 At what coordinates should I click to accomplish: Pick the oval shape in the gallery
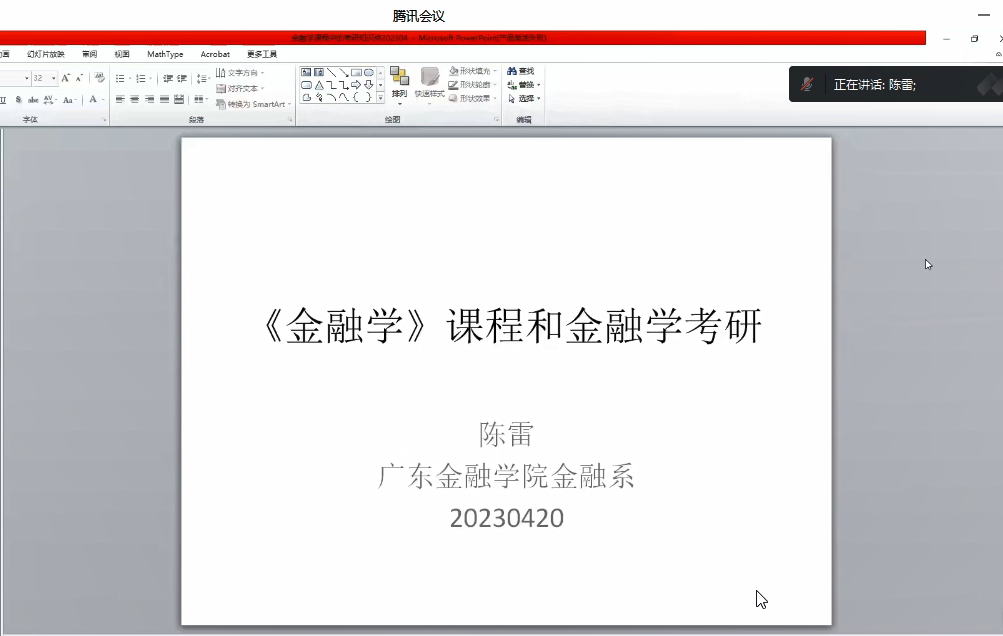pyautogui.click(x=369, y=72)
